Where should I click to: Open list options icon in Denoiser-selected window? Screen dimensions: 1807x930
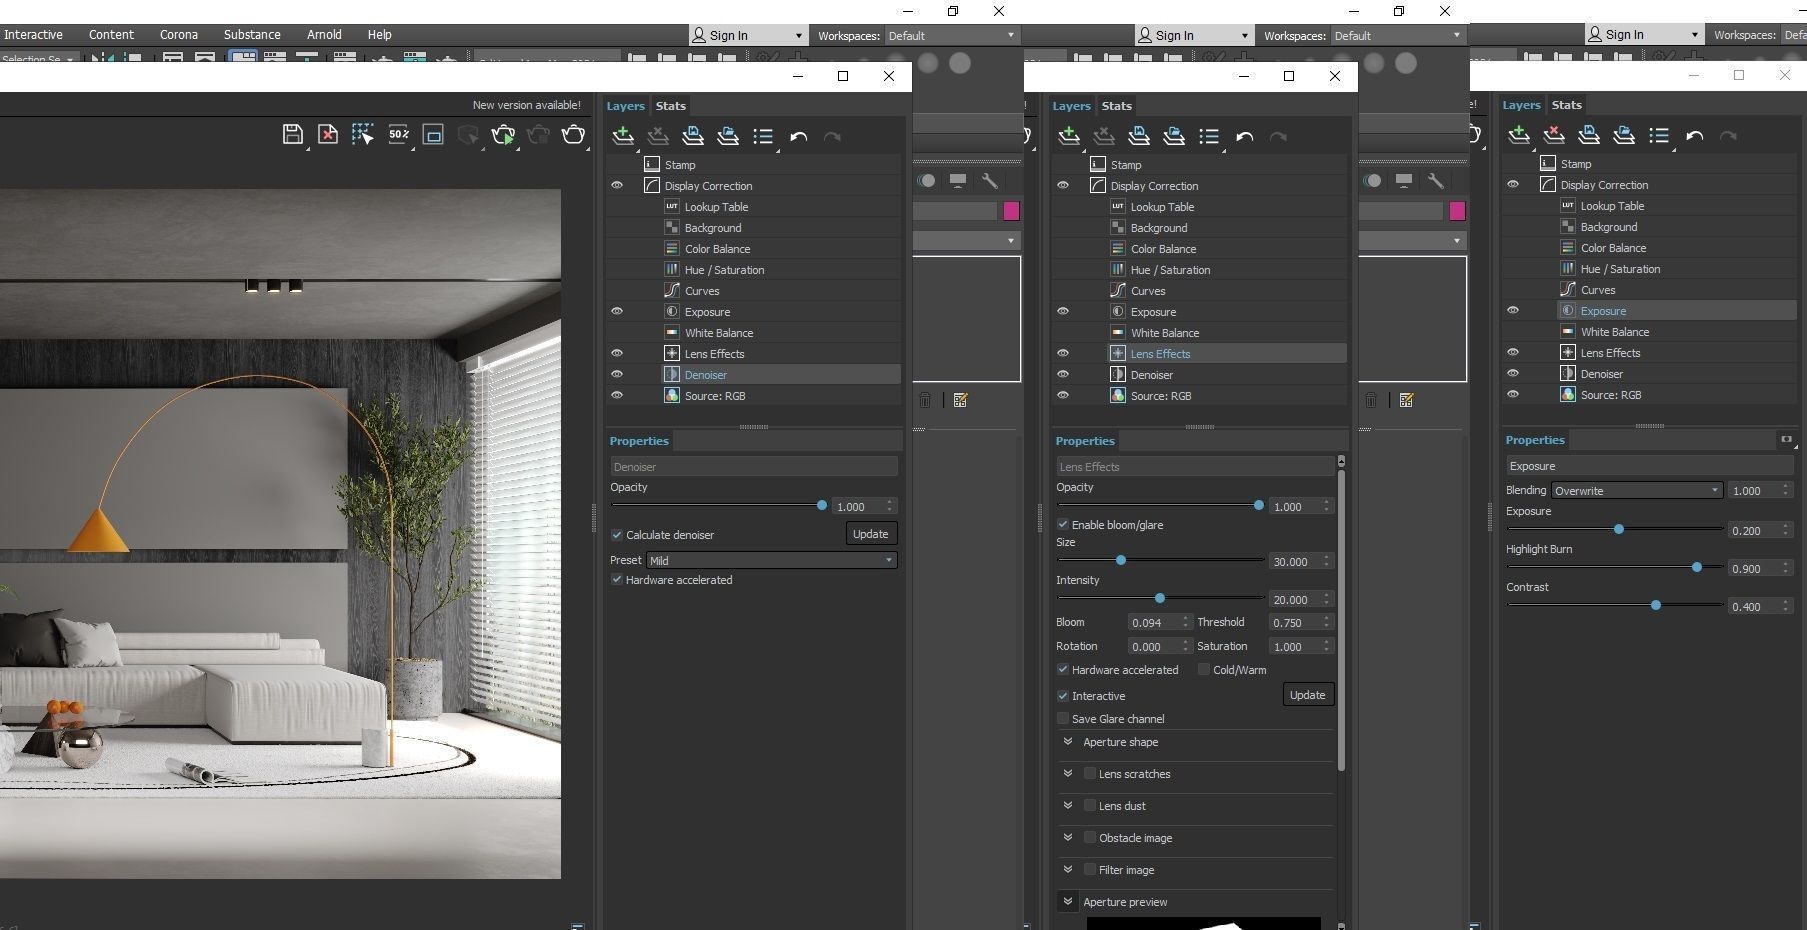(763, 136)
